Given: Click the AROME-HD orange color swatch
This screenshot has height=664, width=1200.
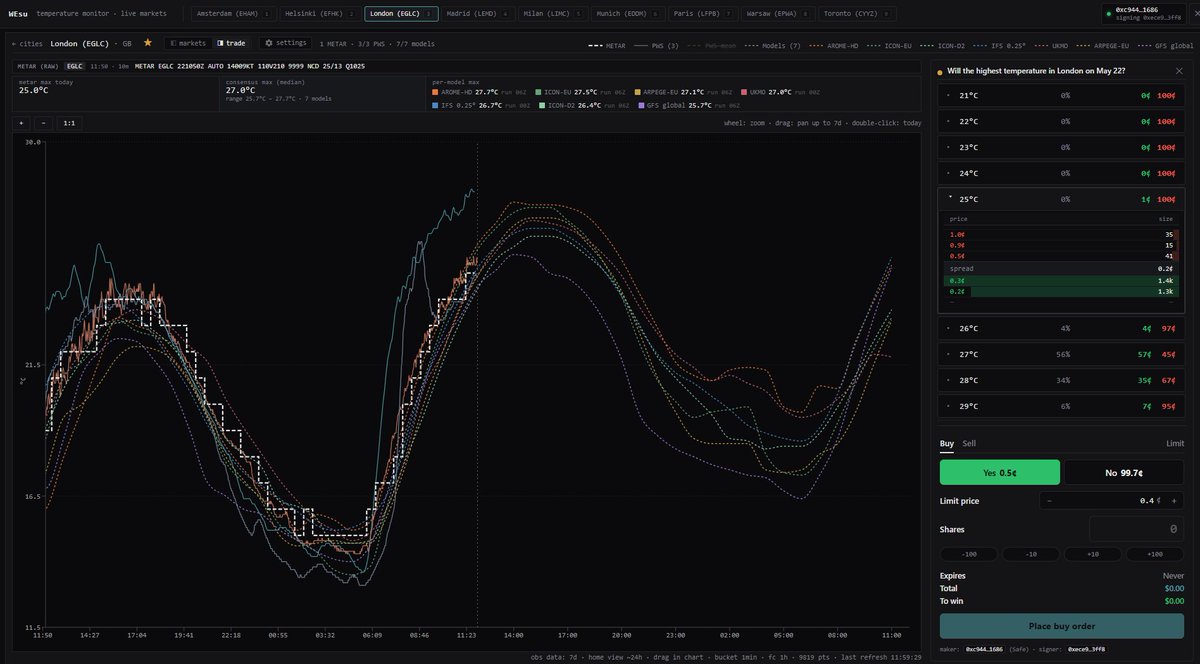Looking at the screenshot, I should click(436, 91).
